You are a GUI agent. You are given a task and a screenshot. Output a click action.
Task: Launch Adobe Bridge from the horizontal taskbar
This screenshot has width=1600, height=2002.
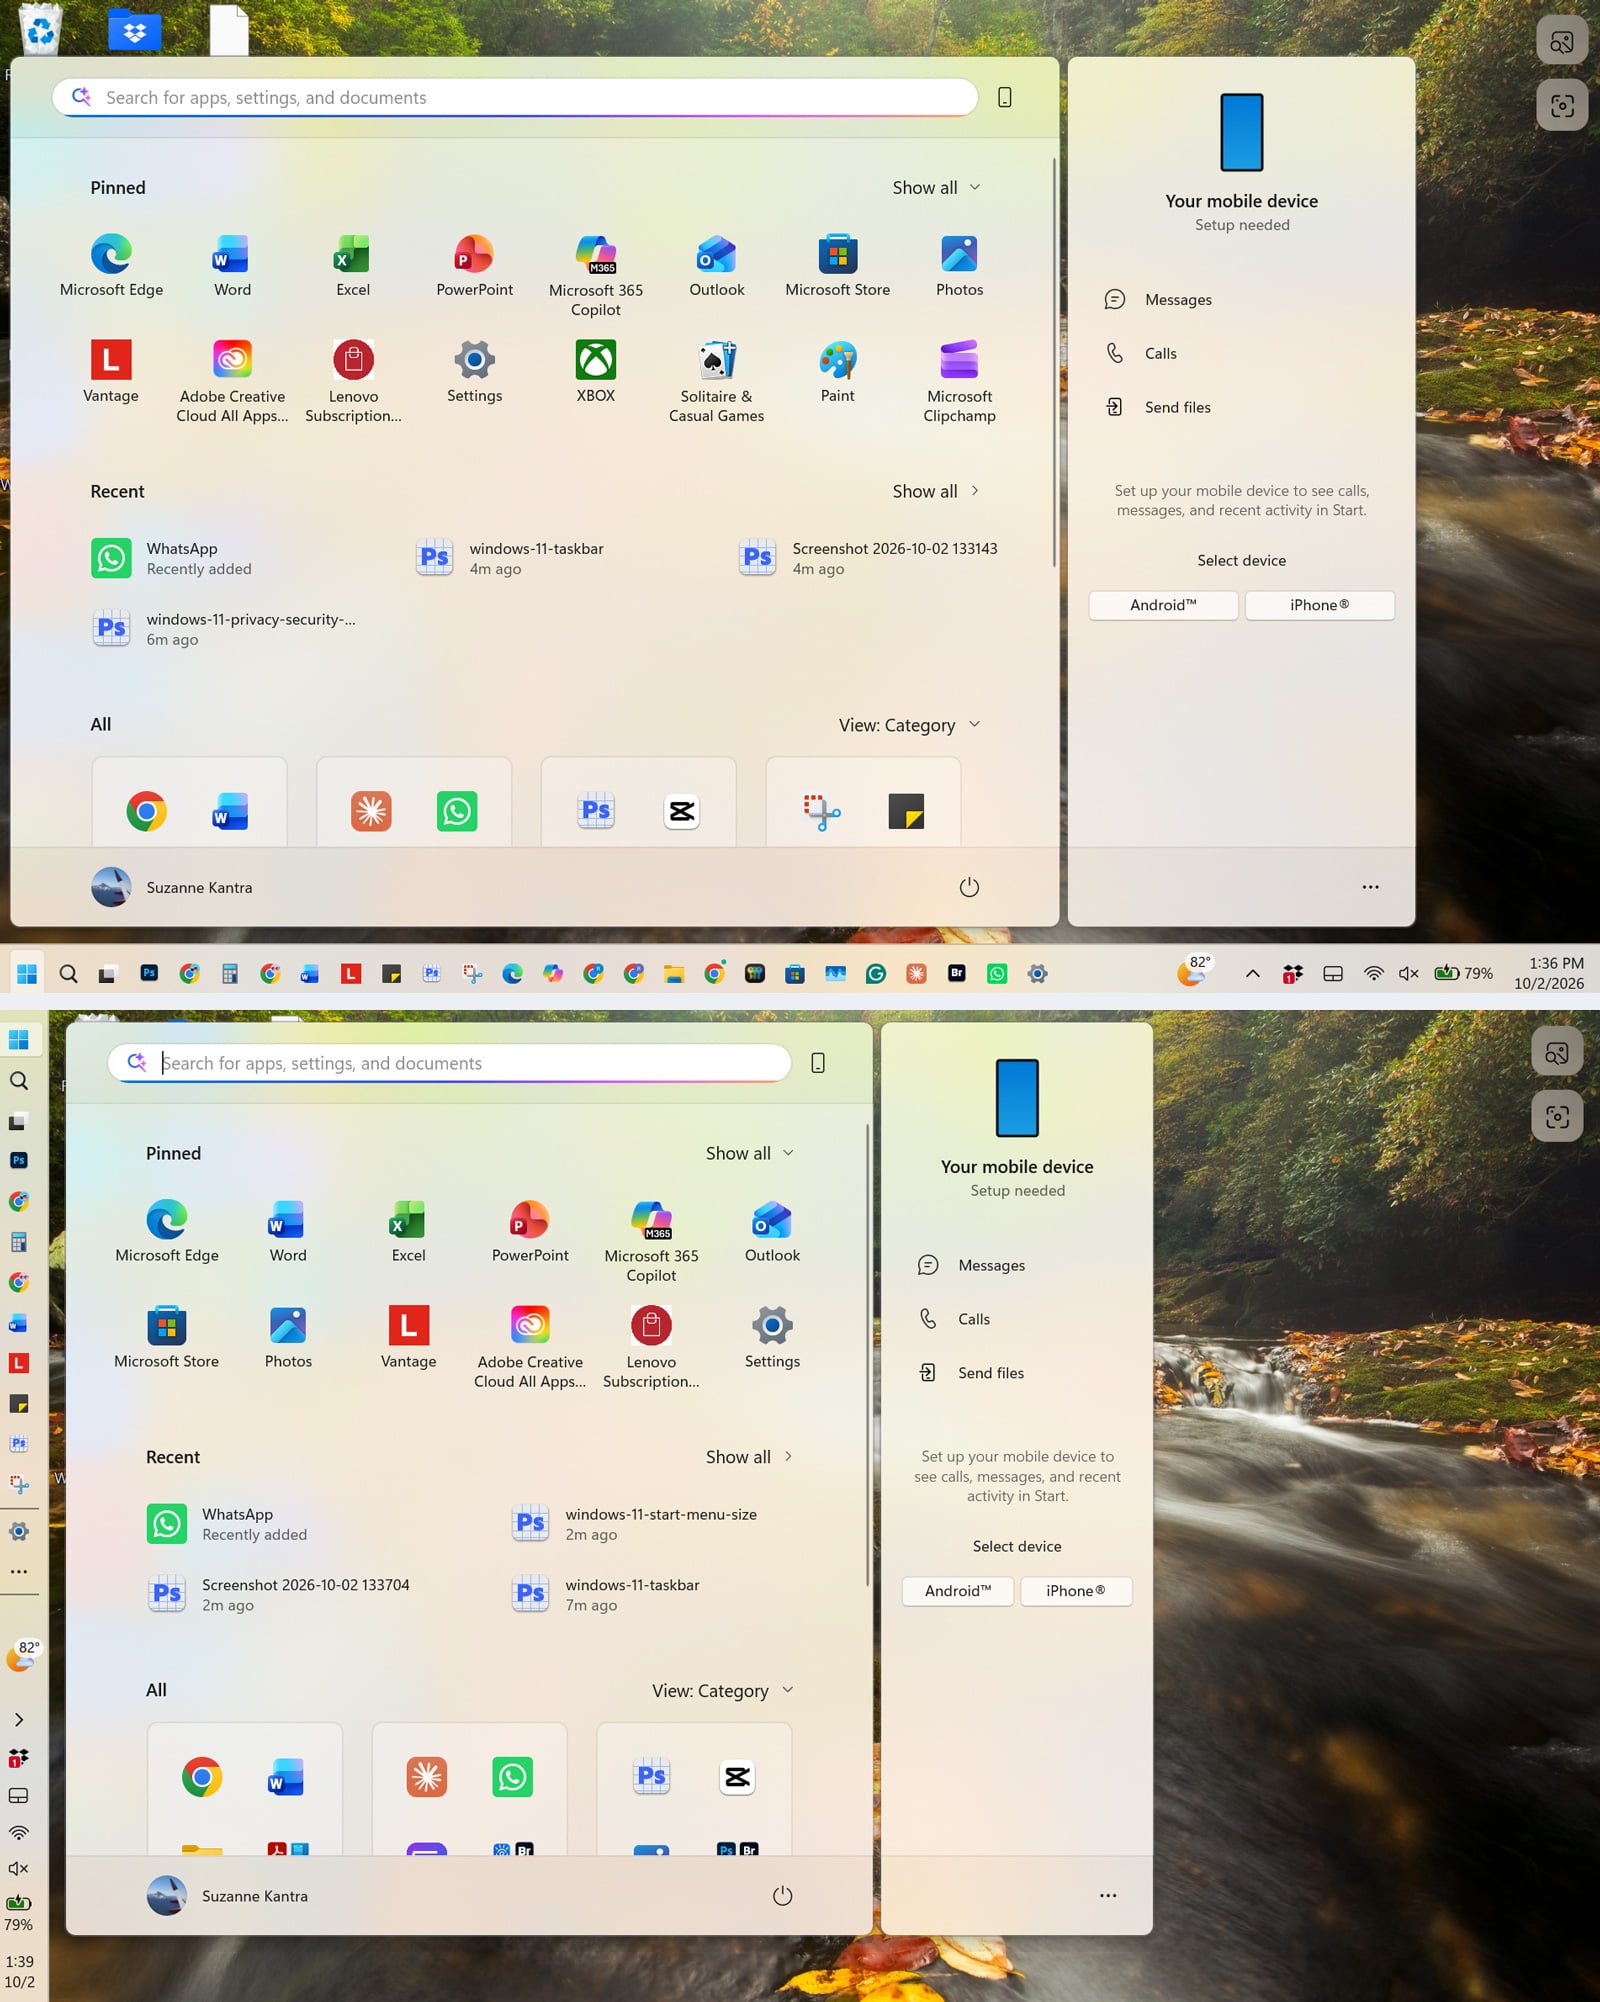(x=957, y=973)
